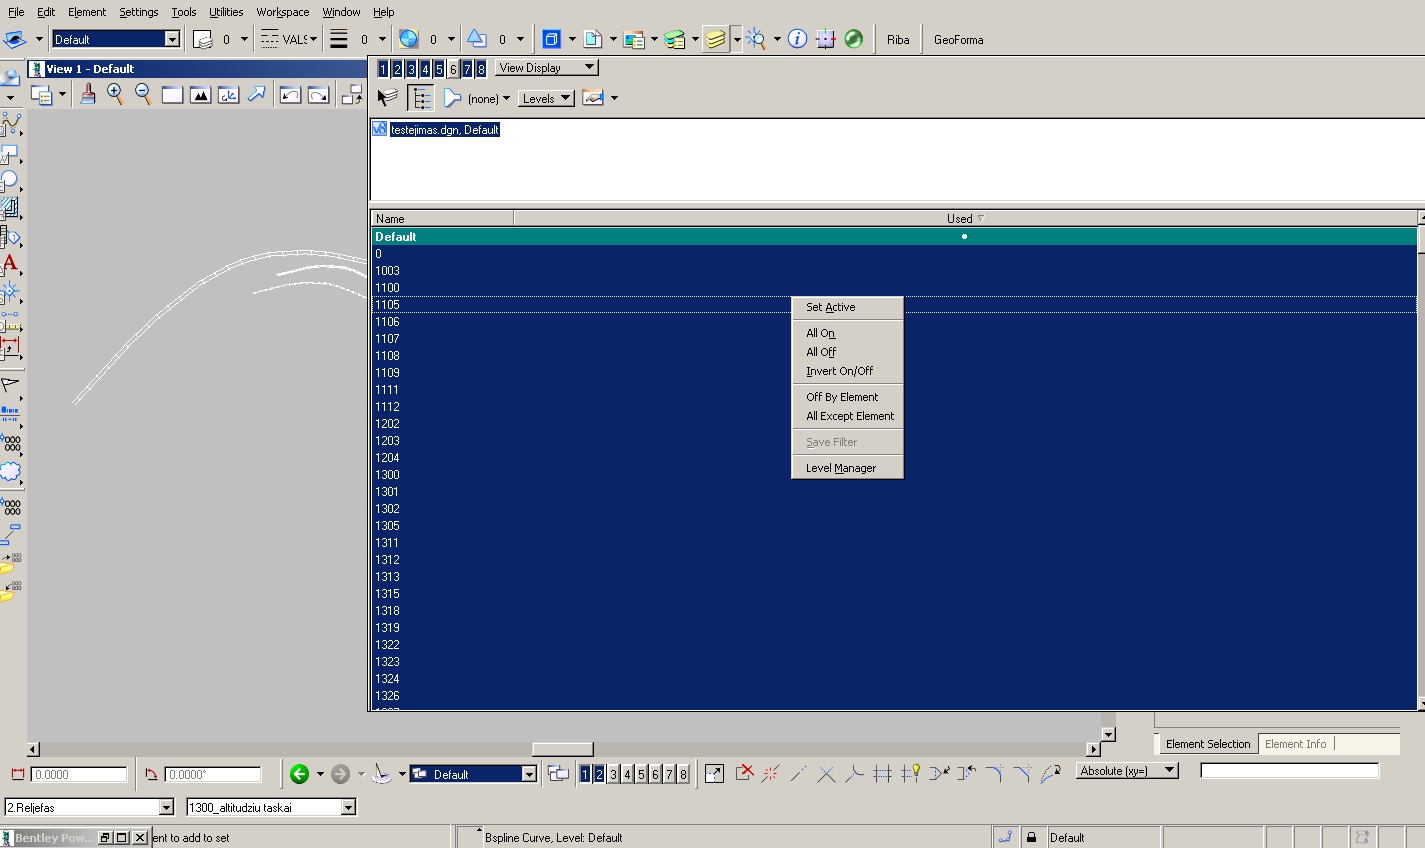Toggle the target tree icon in Level Display

point(422,98)
